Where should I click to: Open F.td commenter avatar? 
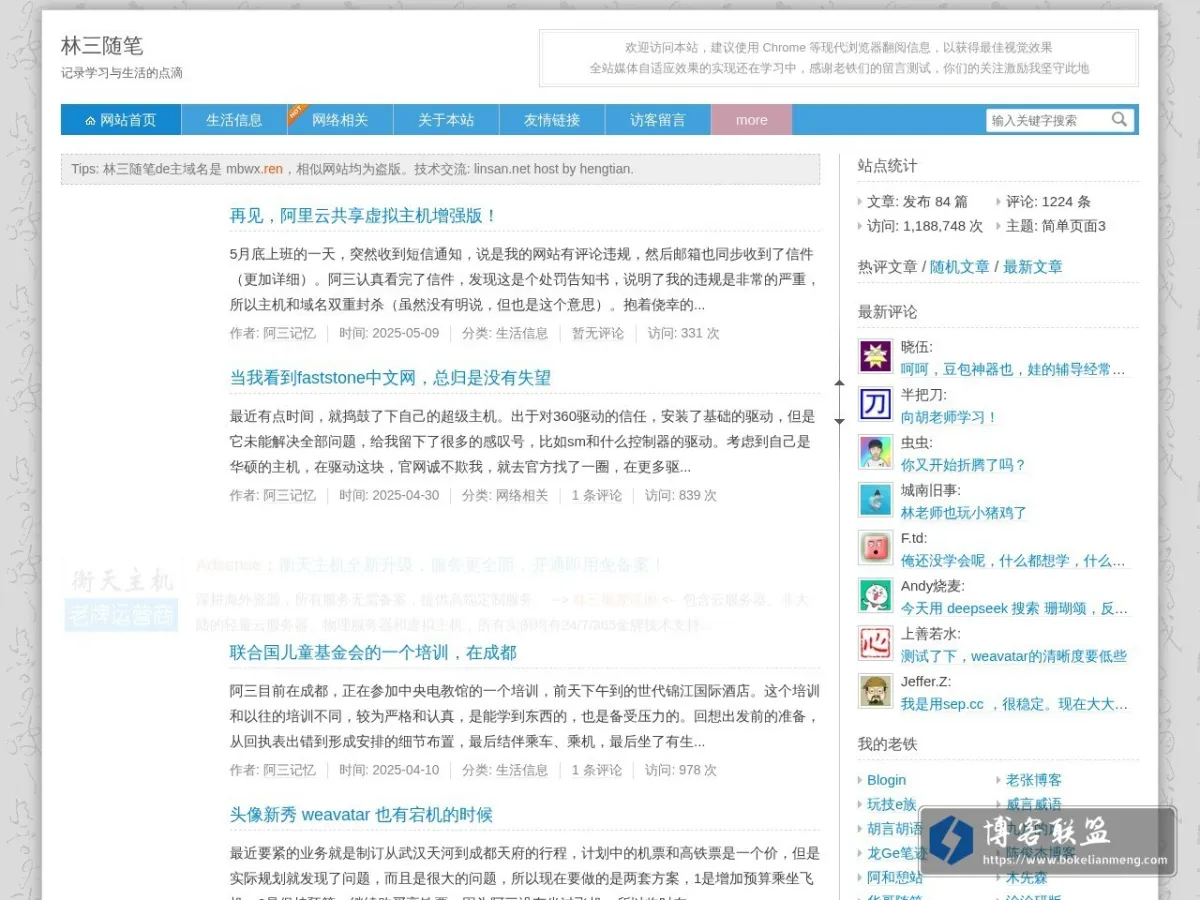(x=876, y=548)
